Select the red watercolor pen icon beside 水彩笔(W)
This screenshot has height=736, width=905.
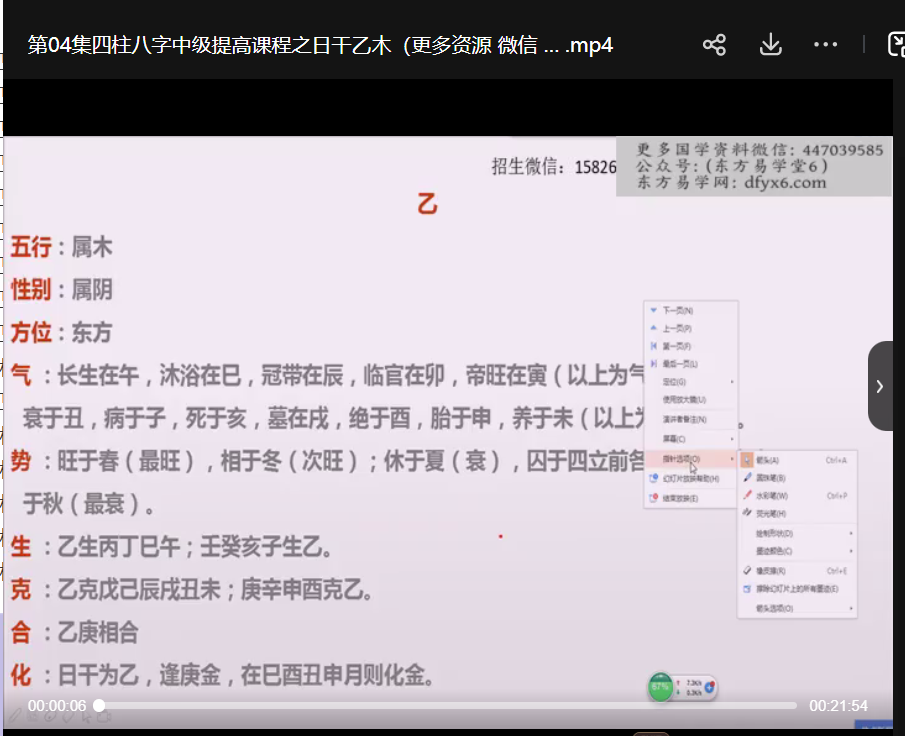click(x=747, y=495)
